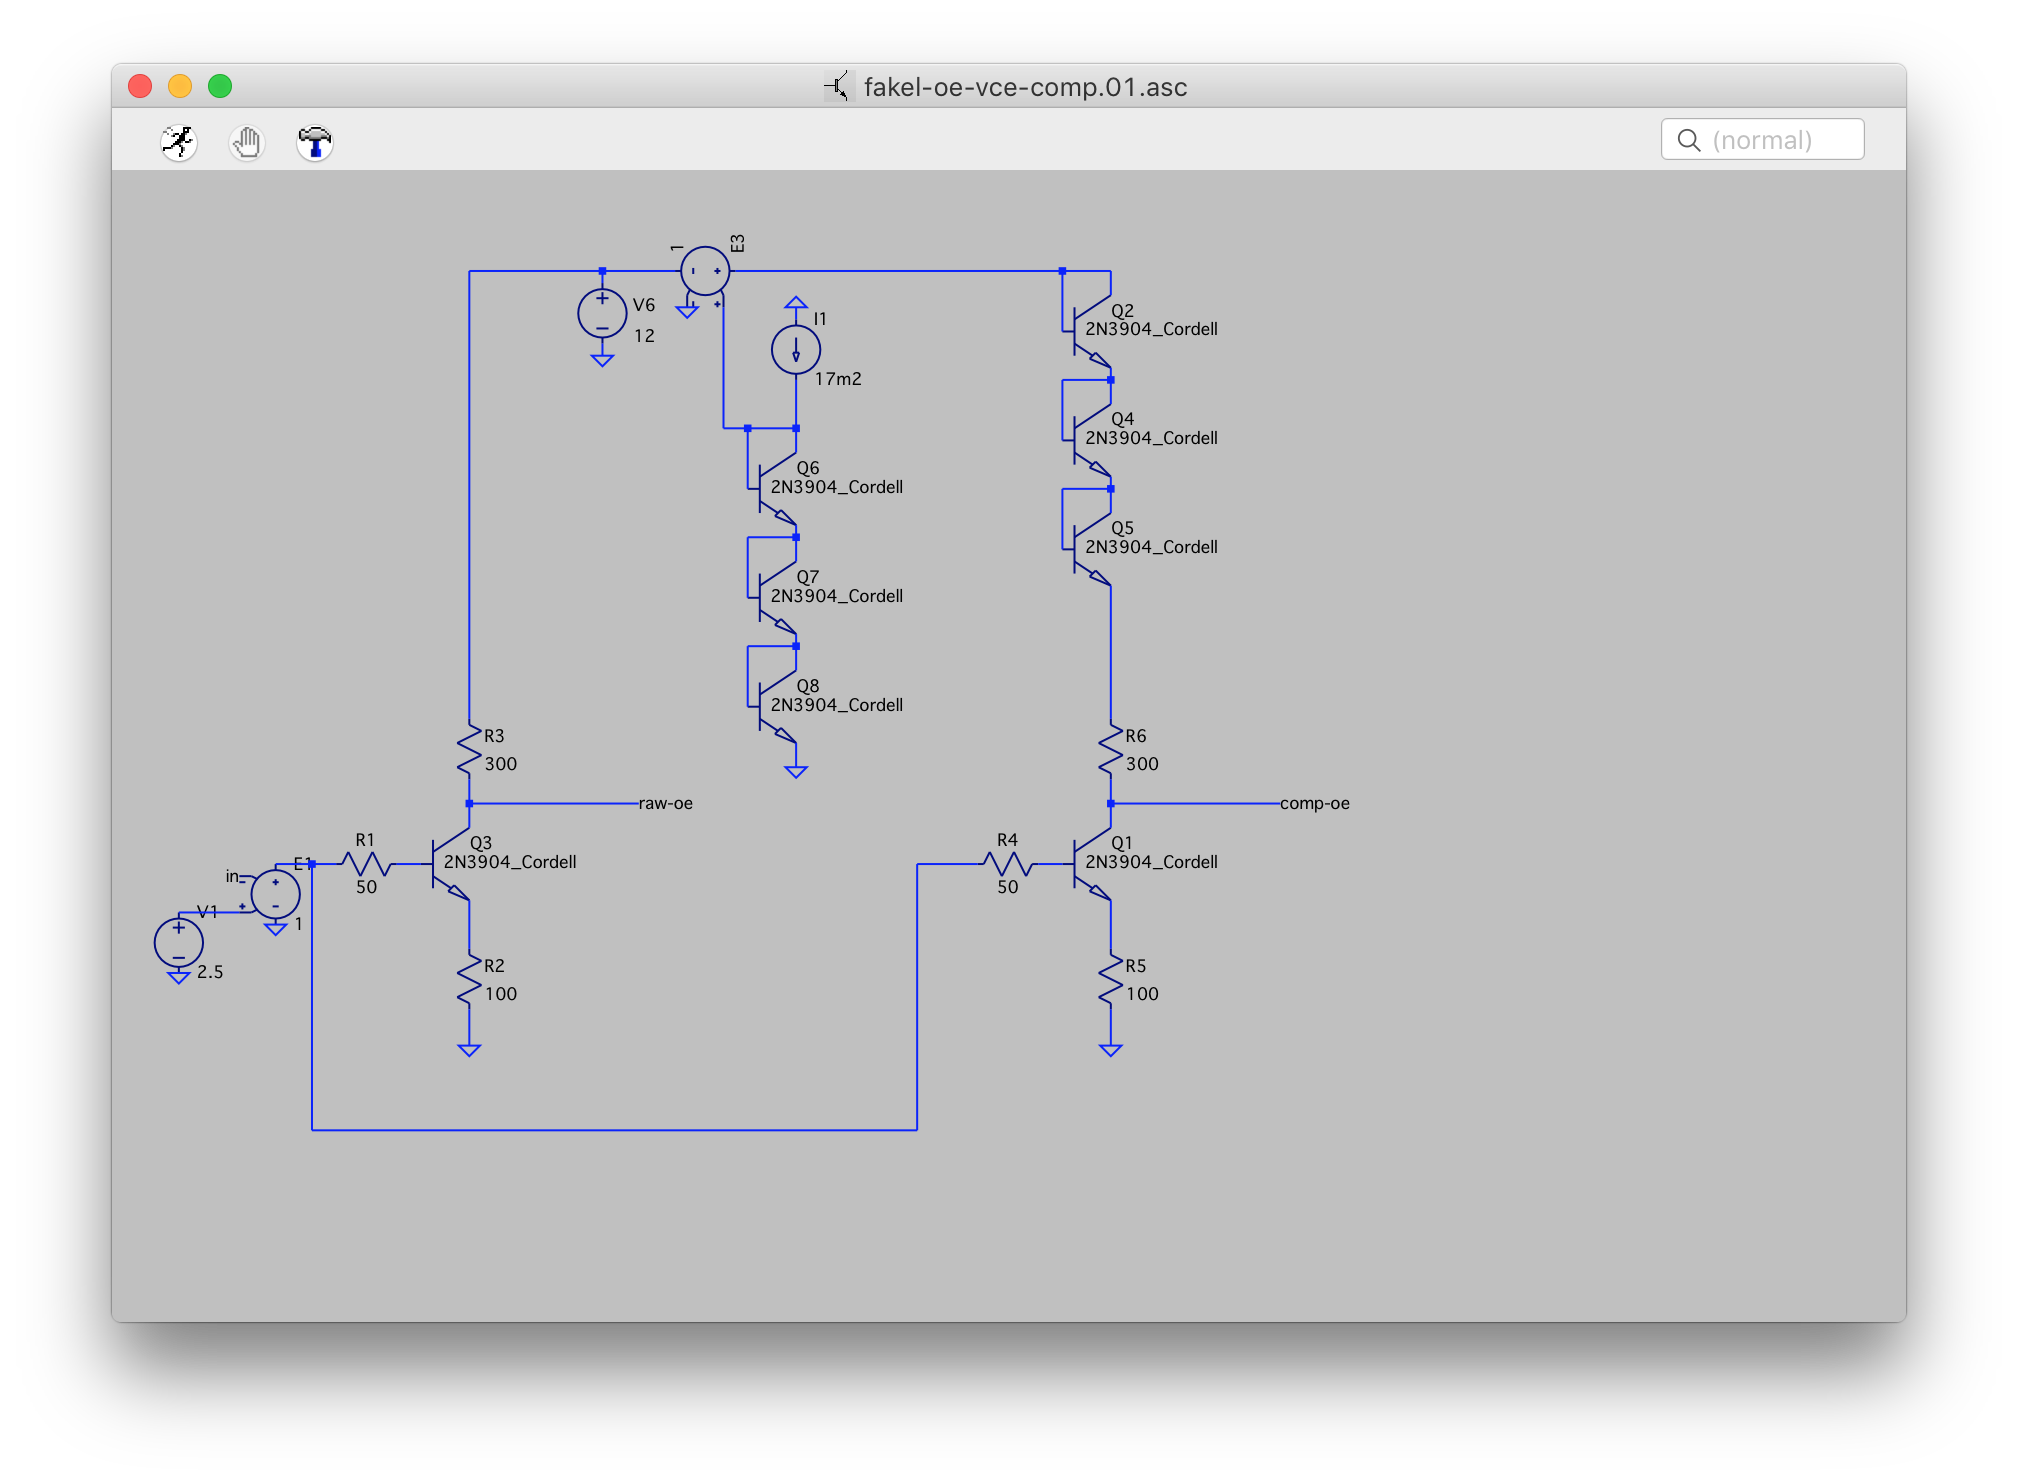The image size is (2018, 1482).
Task: Open the Control Panel hammer icon
Action: pos(314,142)
